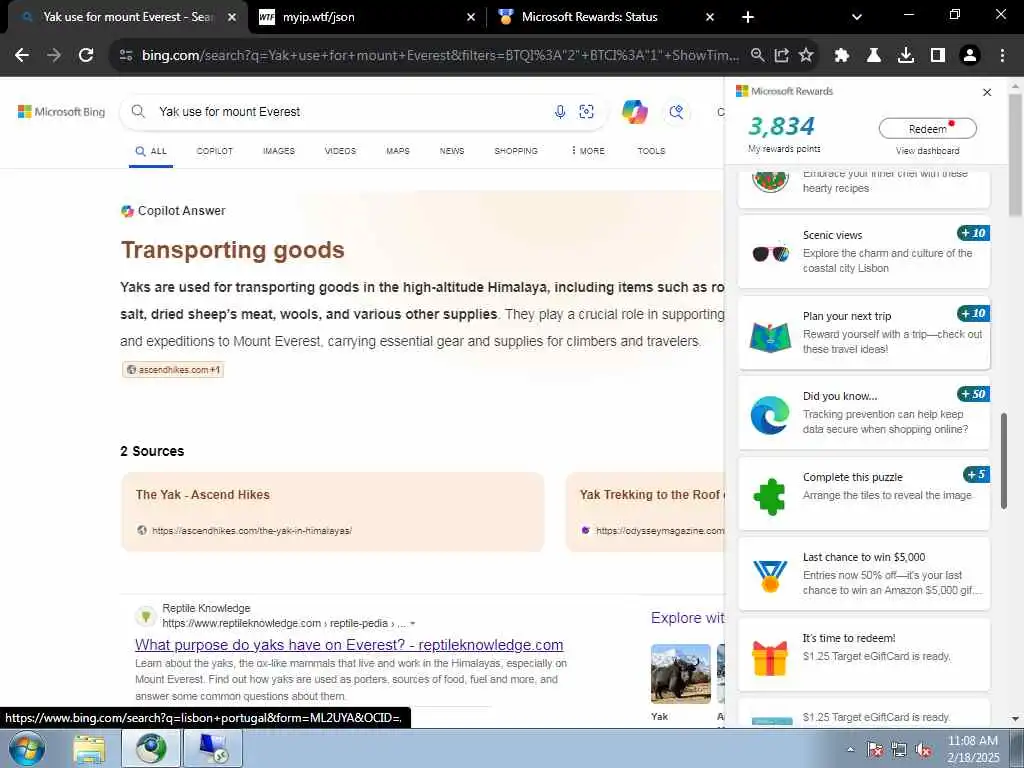Open the Plan your next trip card

864,332
